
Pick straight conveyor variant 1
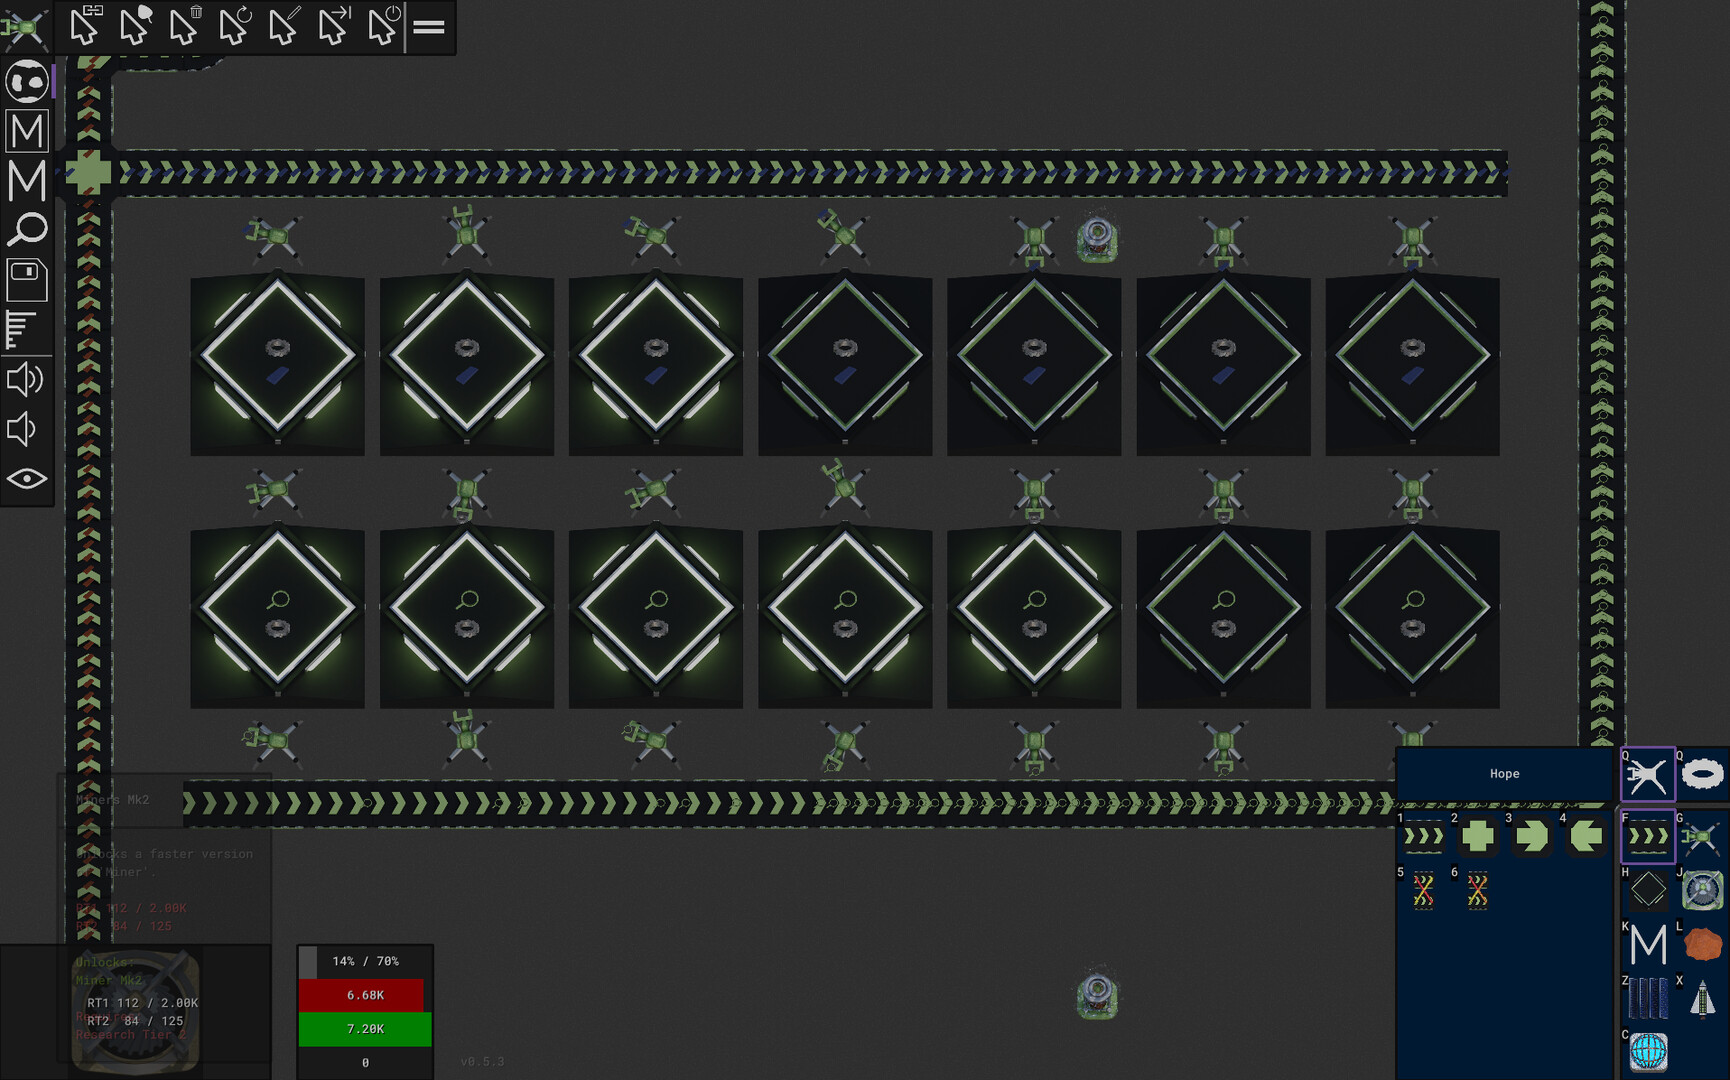[1423, 836]
